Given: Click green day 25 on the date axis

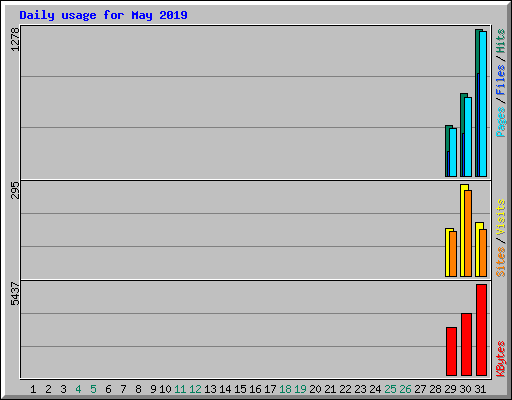Looking at the screenshot, I should coord(390,389).
